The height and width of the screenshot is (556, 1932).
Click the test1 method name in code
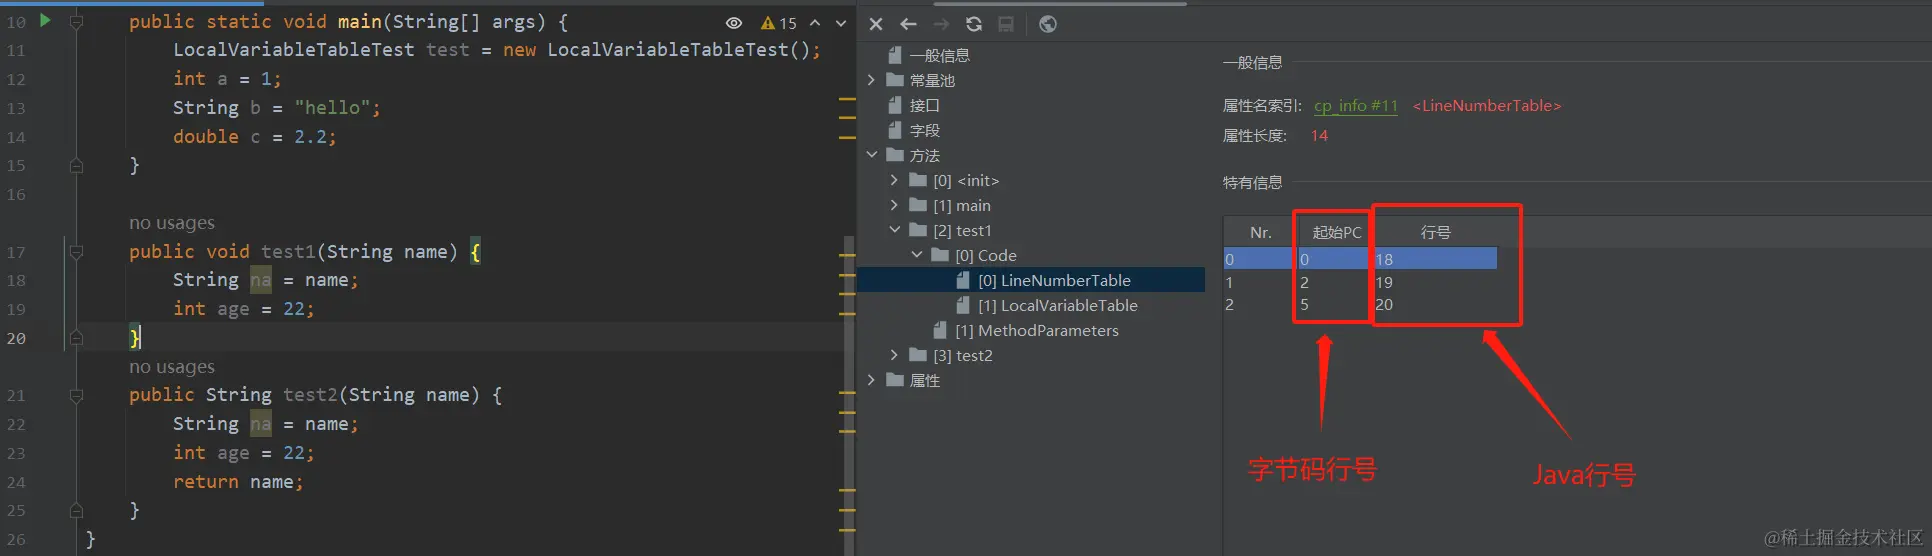pos(288,251)
